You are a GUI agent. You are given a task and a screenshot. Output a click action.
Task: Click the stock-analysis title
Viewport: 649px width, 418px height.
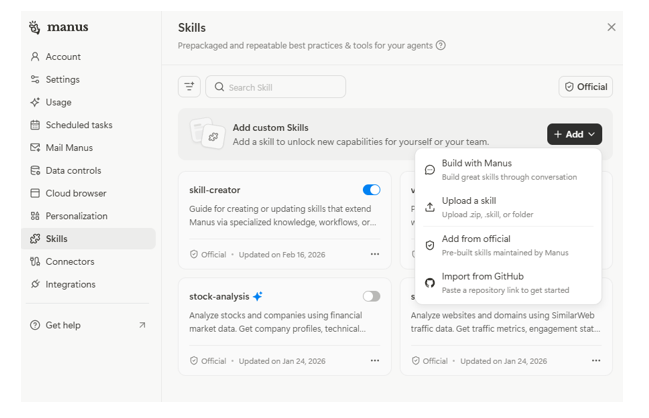coord(219,297)
